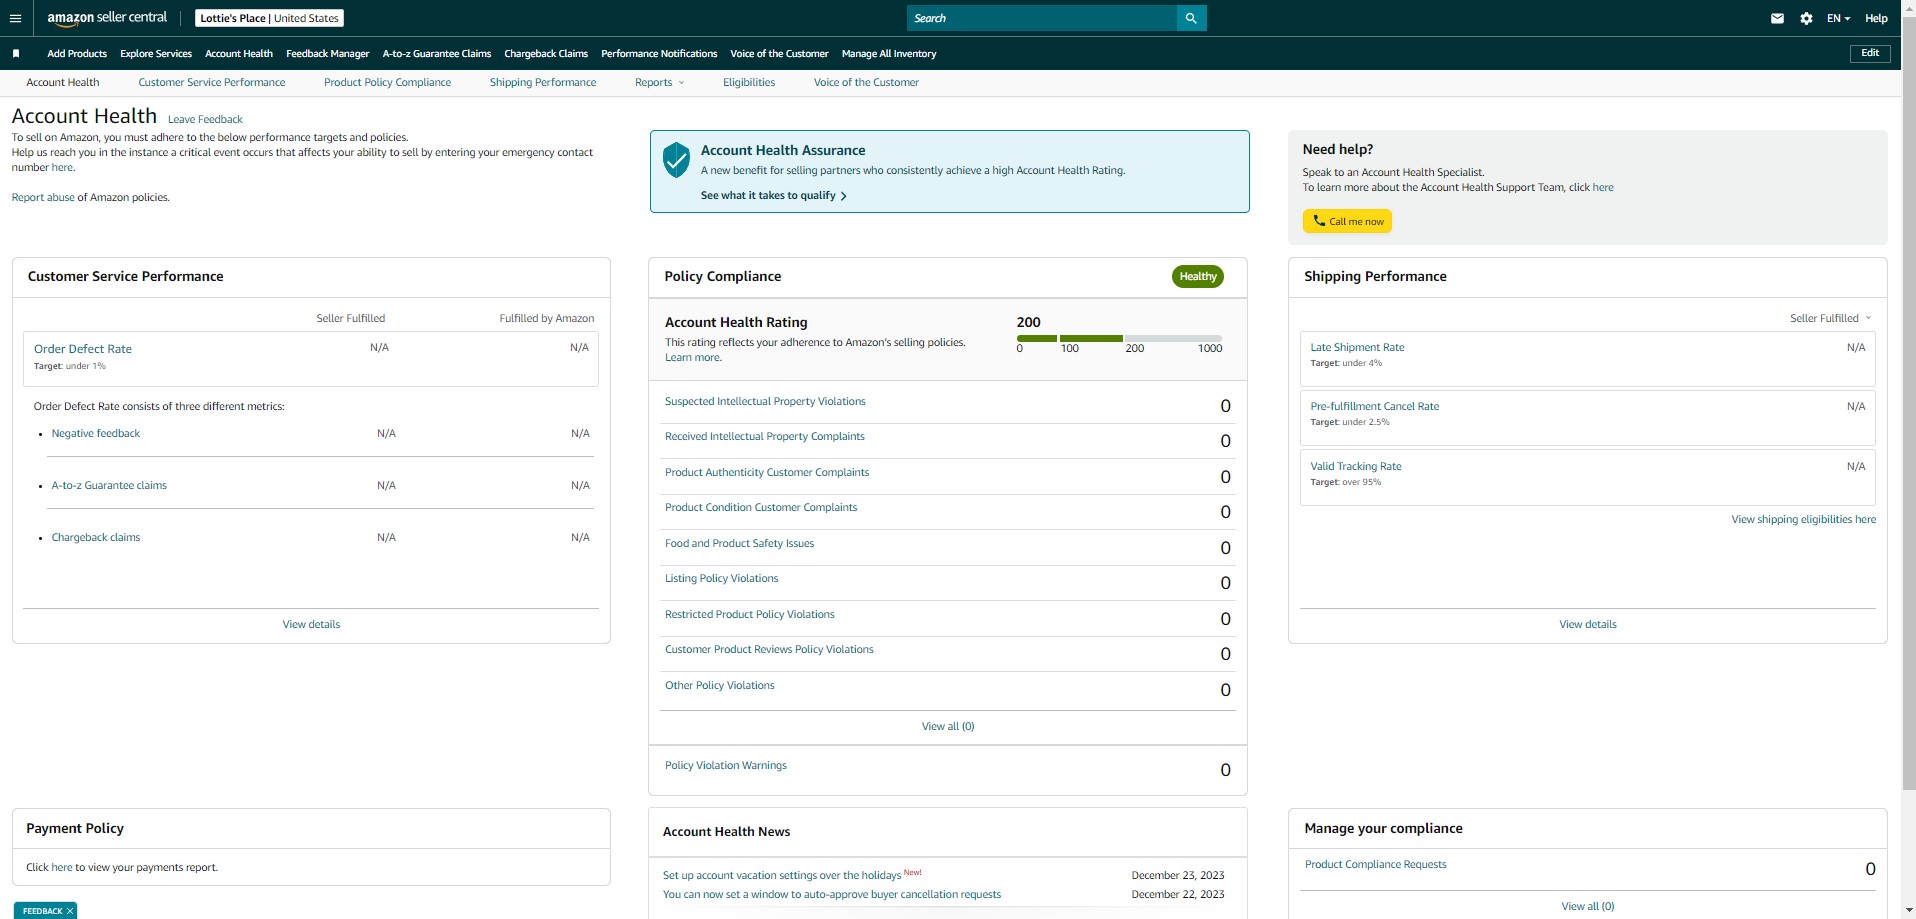Click the Edit favorites bar button

click(1870, 53)
